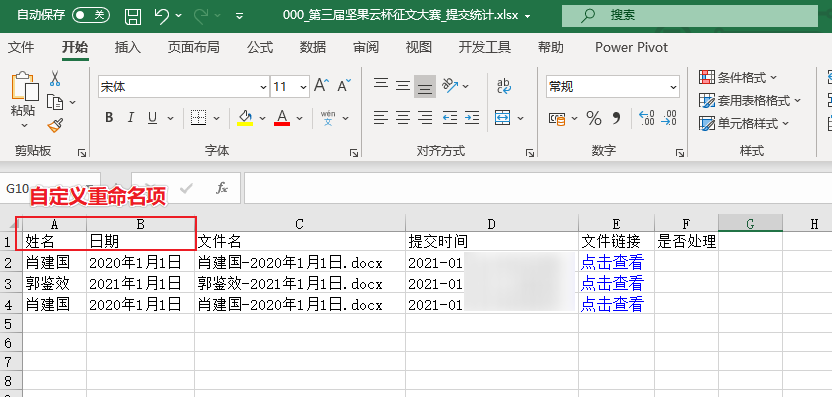Click Middle Align icon
The width and height of the screenshot is (832, 397).
point(403,85)
